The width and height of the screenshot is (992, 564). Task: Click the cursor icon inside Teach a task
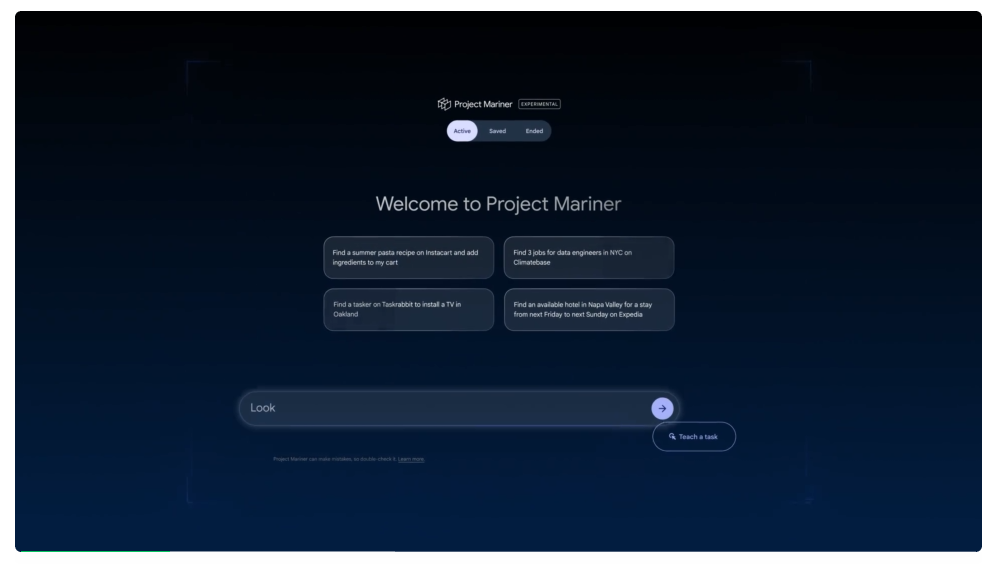[x=672, y=437]
